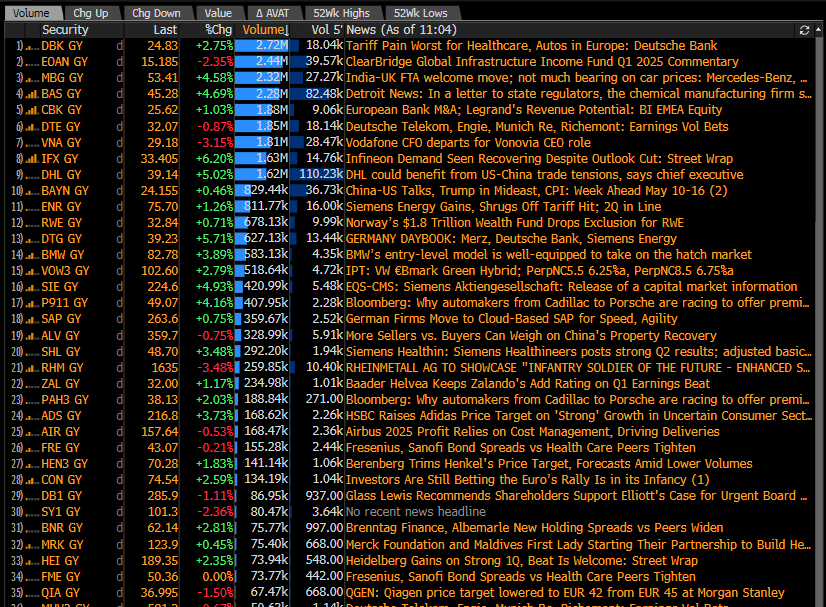Open mini chart icon for RWE GY

point(32,223)
